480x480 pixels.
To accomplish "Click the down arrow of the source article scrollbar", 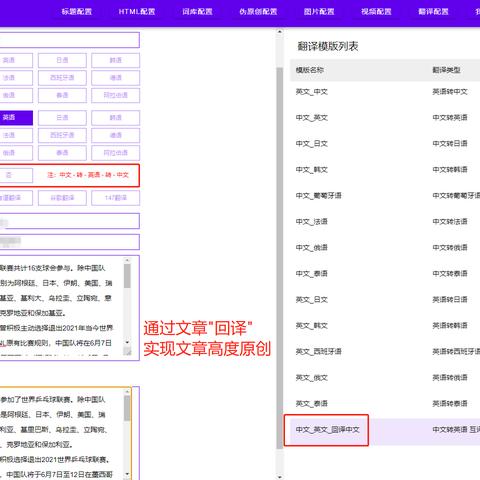I will pos(127,342).
